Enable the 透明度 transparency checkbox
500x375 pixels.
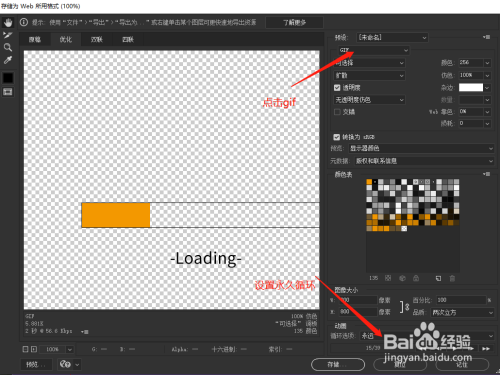337,88
